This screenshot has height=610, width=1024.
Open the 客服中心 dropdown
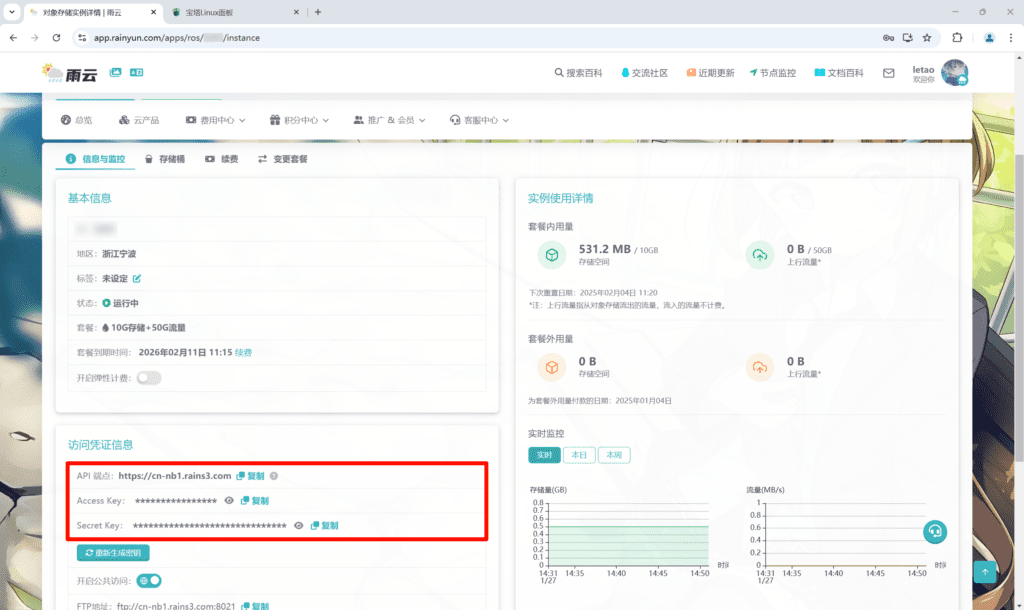click(x=479, y=120)
